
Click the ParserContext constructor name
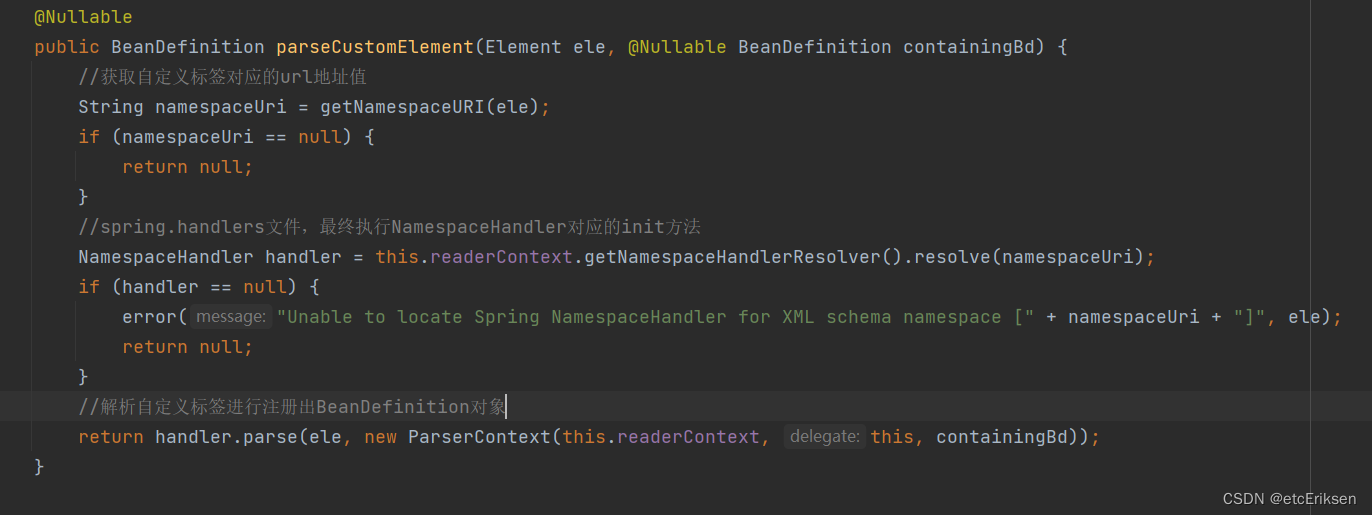pyautogui.click(x=479, y=437)
